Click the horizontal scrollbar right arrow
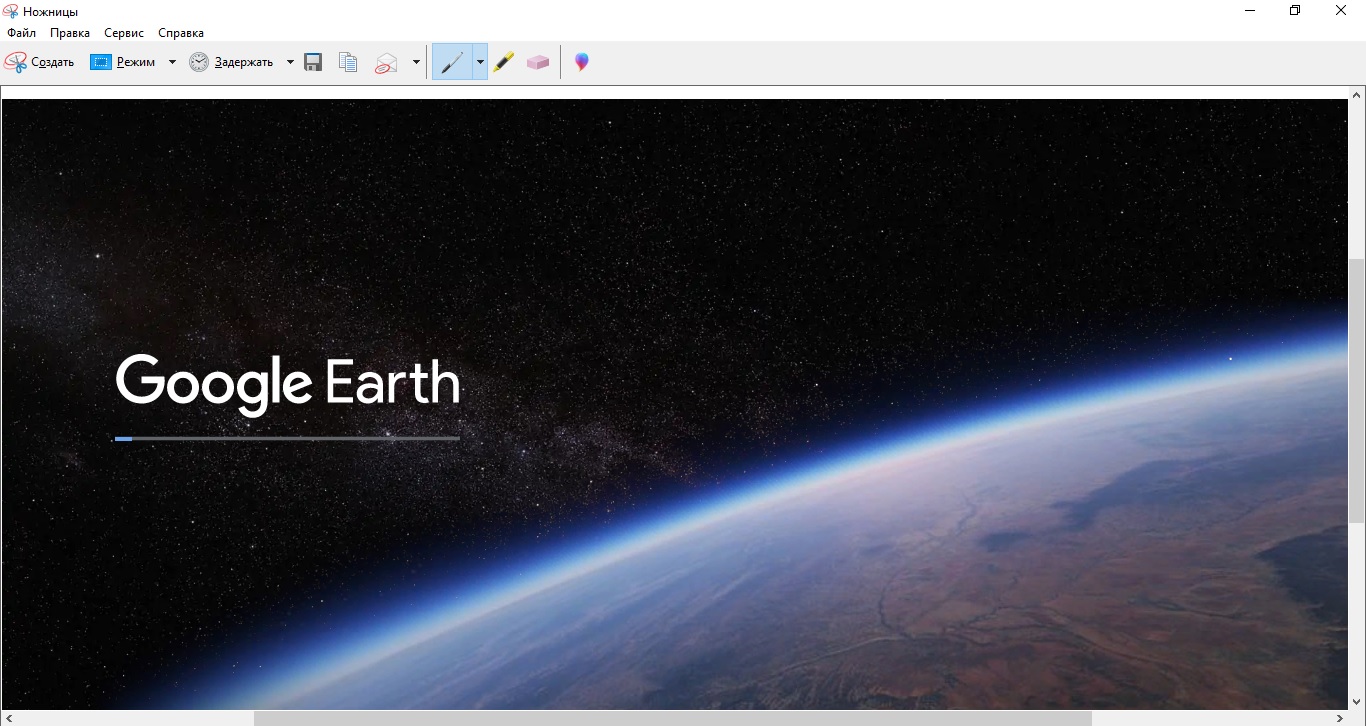Viewport: 1366px width, 726px height. (x=1340, y=718)
